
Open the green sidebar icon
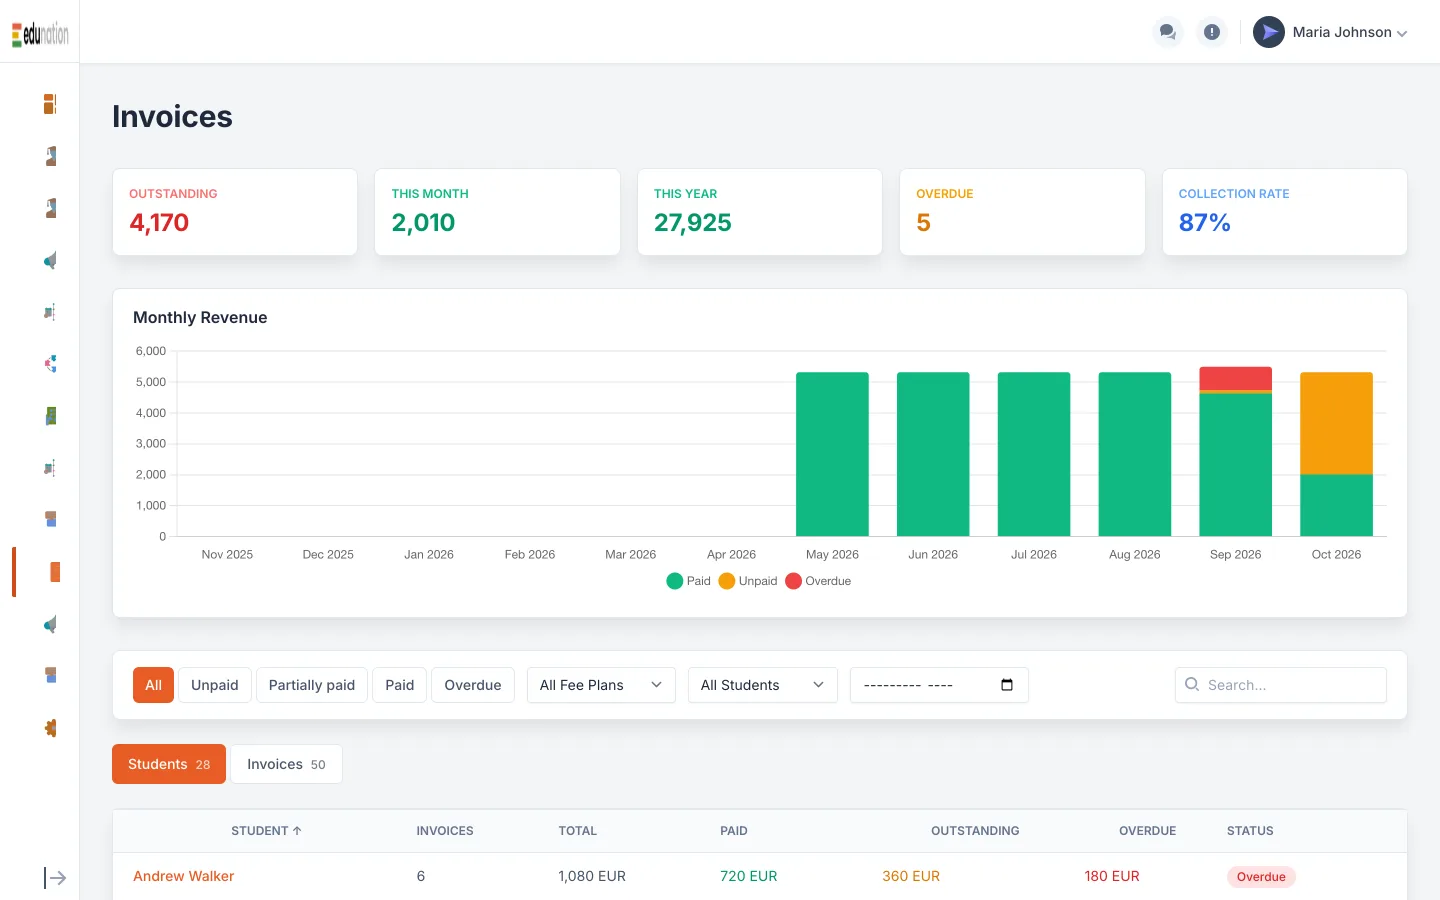click(x=50, y=416)
